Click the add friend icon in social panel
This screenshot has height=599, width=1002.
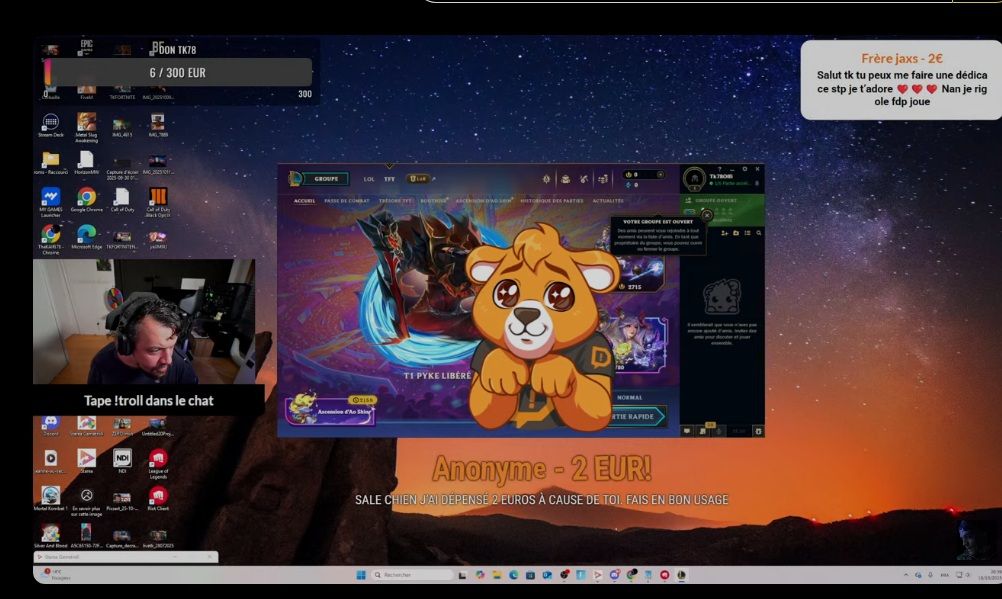pos(725,233)
